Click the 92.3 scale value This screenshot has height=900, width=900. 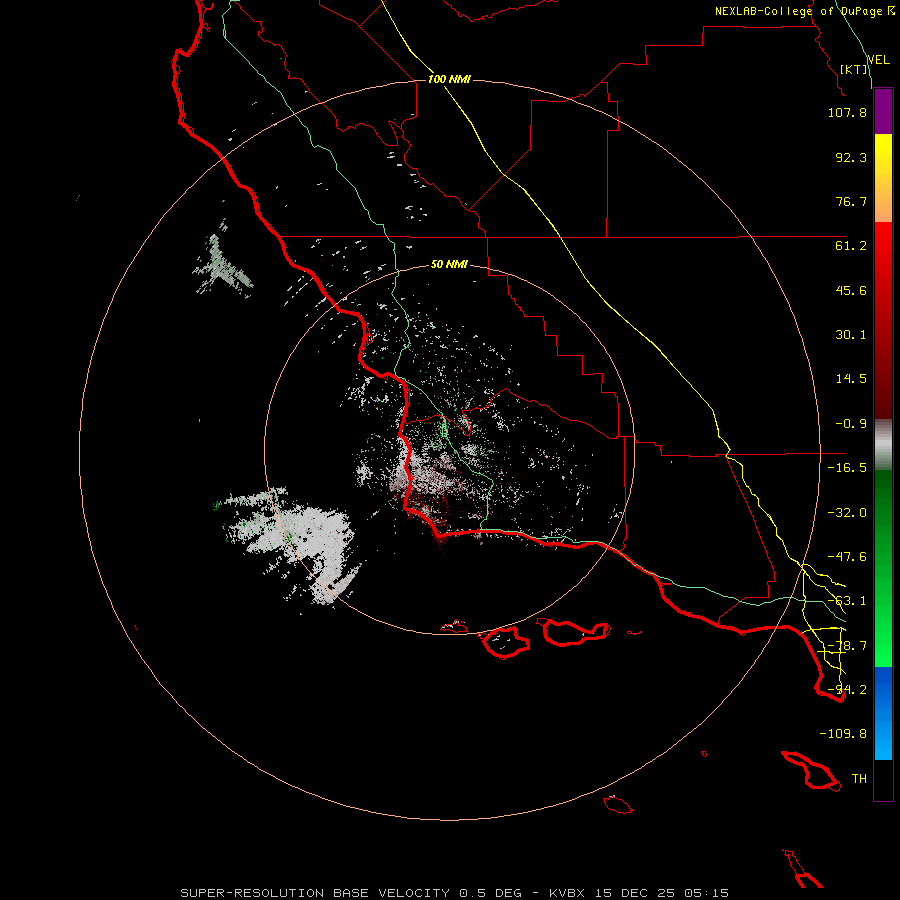tap(851, 157)
